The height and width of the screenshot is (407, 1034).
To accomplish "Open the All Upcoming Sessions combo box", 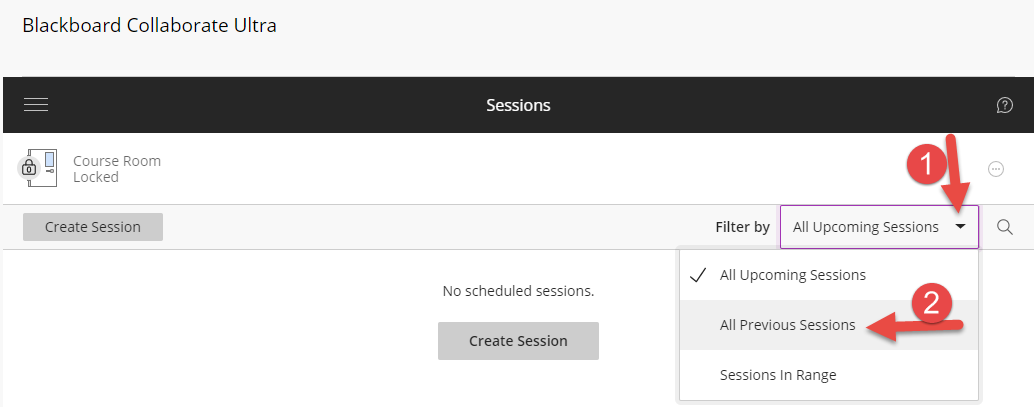I will click(866, 227).
